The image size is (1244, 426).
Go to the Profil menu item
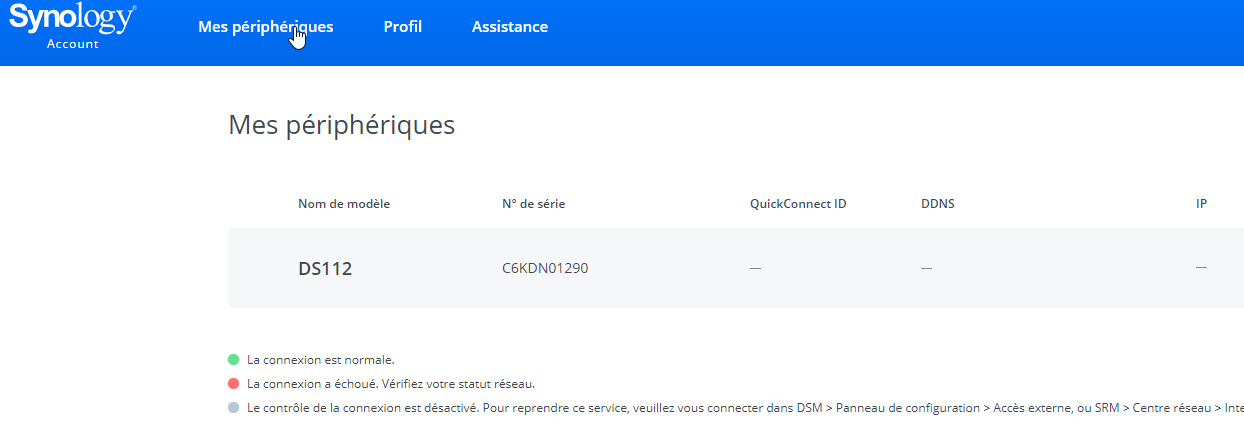(403, 27)
